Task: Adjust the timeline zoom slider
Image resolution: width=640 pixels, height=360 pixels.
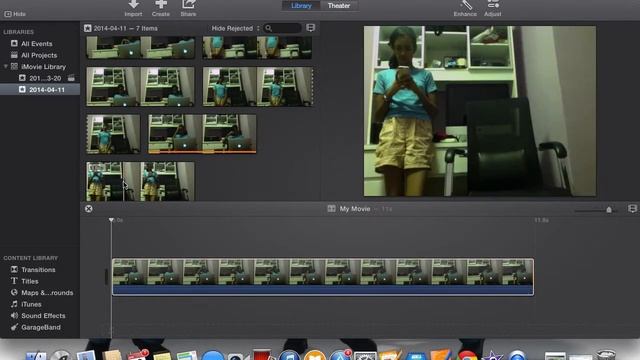Action: [609, 210]
